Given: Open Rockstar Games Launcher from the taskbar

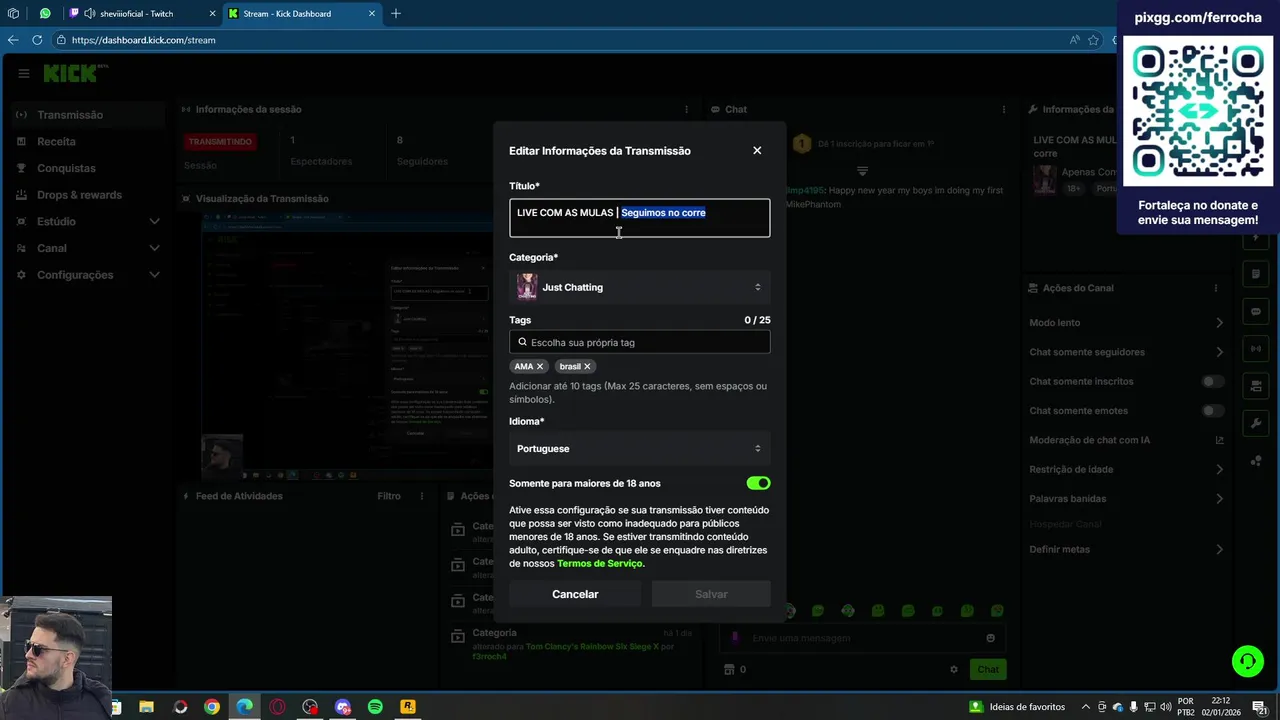Looking at the screenshot, I should 408,707.
